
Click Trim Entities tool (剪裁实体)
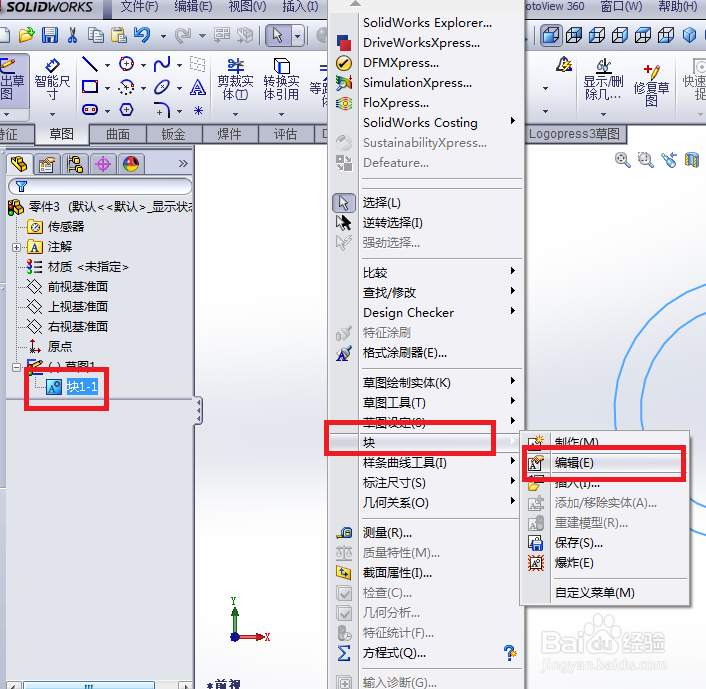(235, 81)
